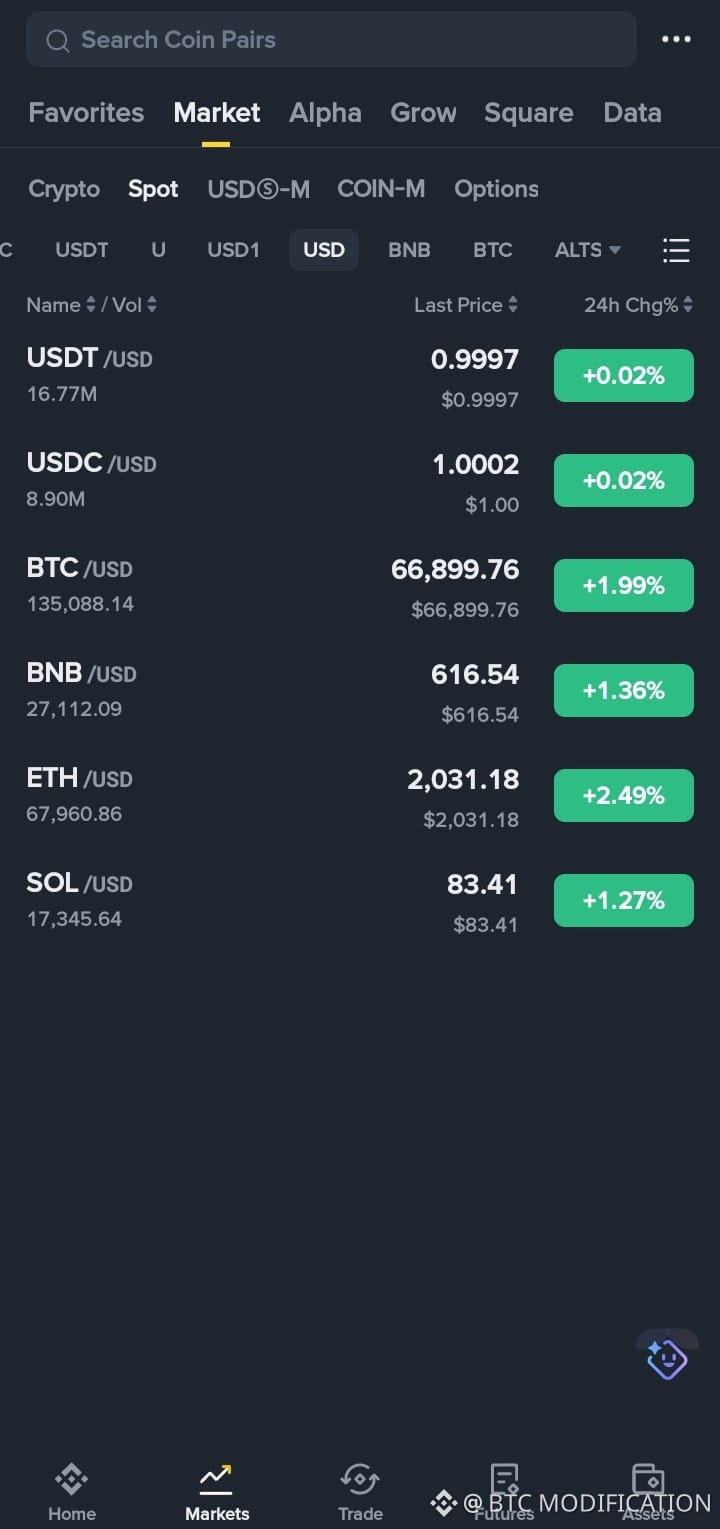Image resolution: width=720 pixels, height=1529 pixels.
Task: Switch to the USDⓈ-M tab
Action: (258, 189)
